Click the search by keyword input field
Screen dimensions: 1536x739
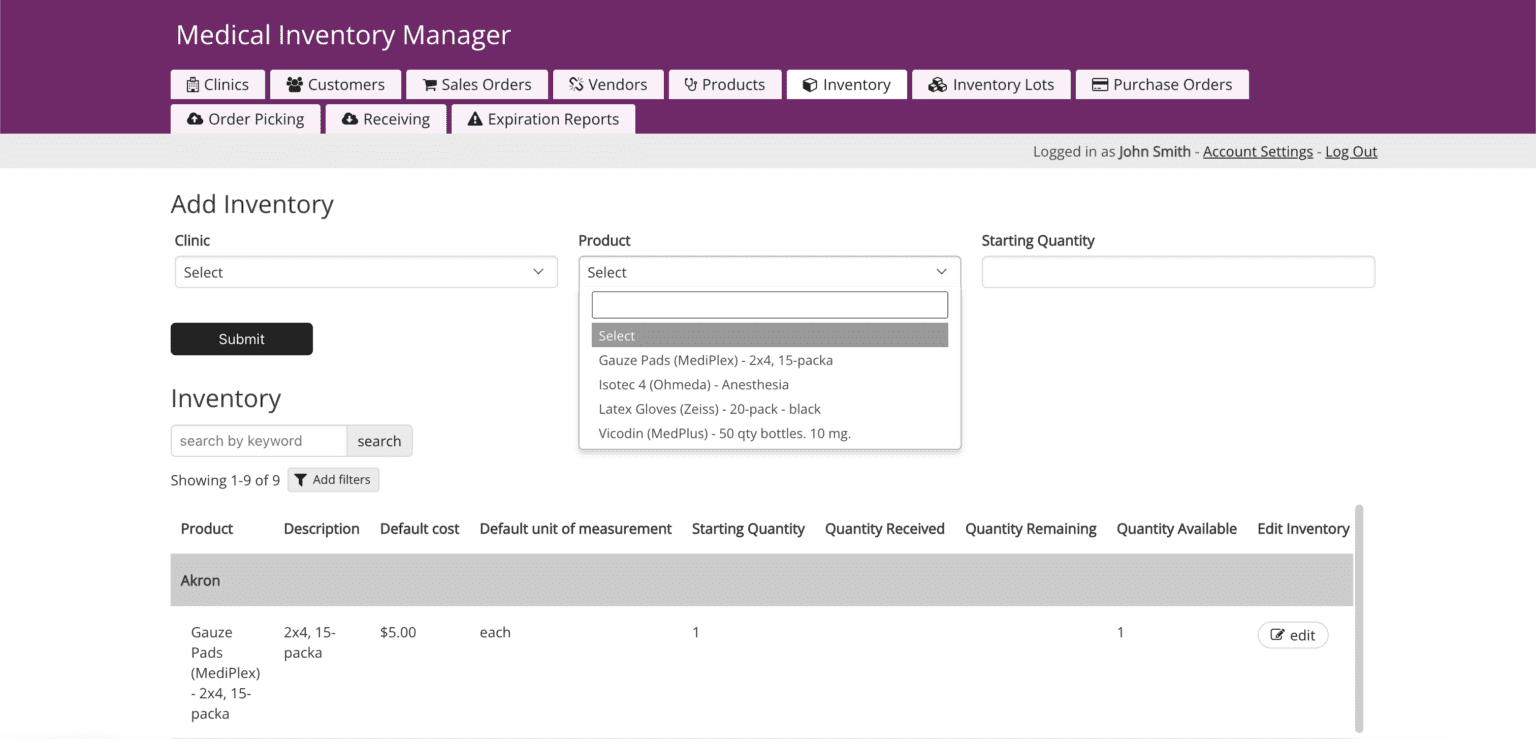pyautogui.click(x=258, y=440)
